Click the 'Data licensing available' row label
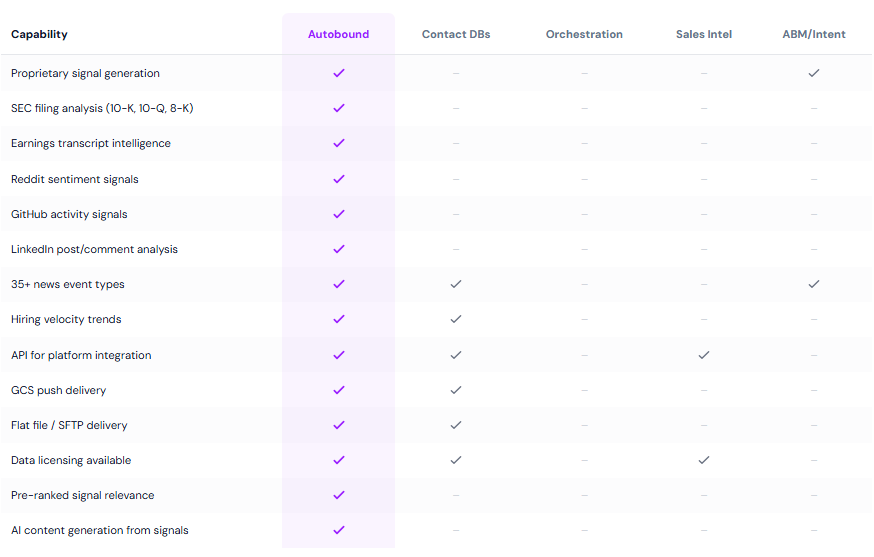The width and height of the screenshot is (874, 557). [71, 461]
